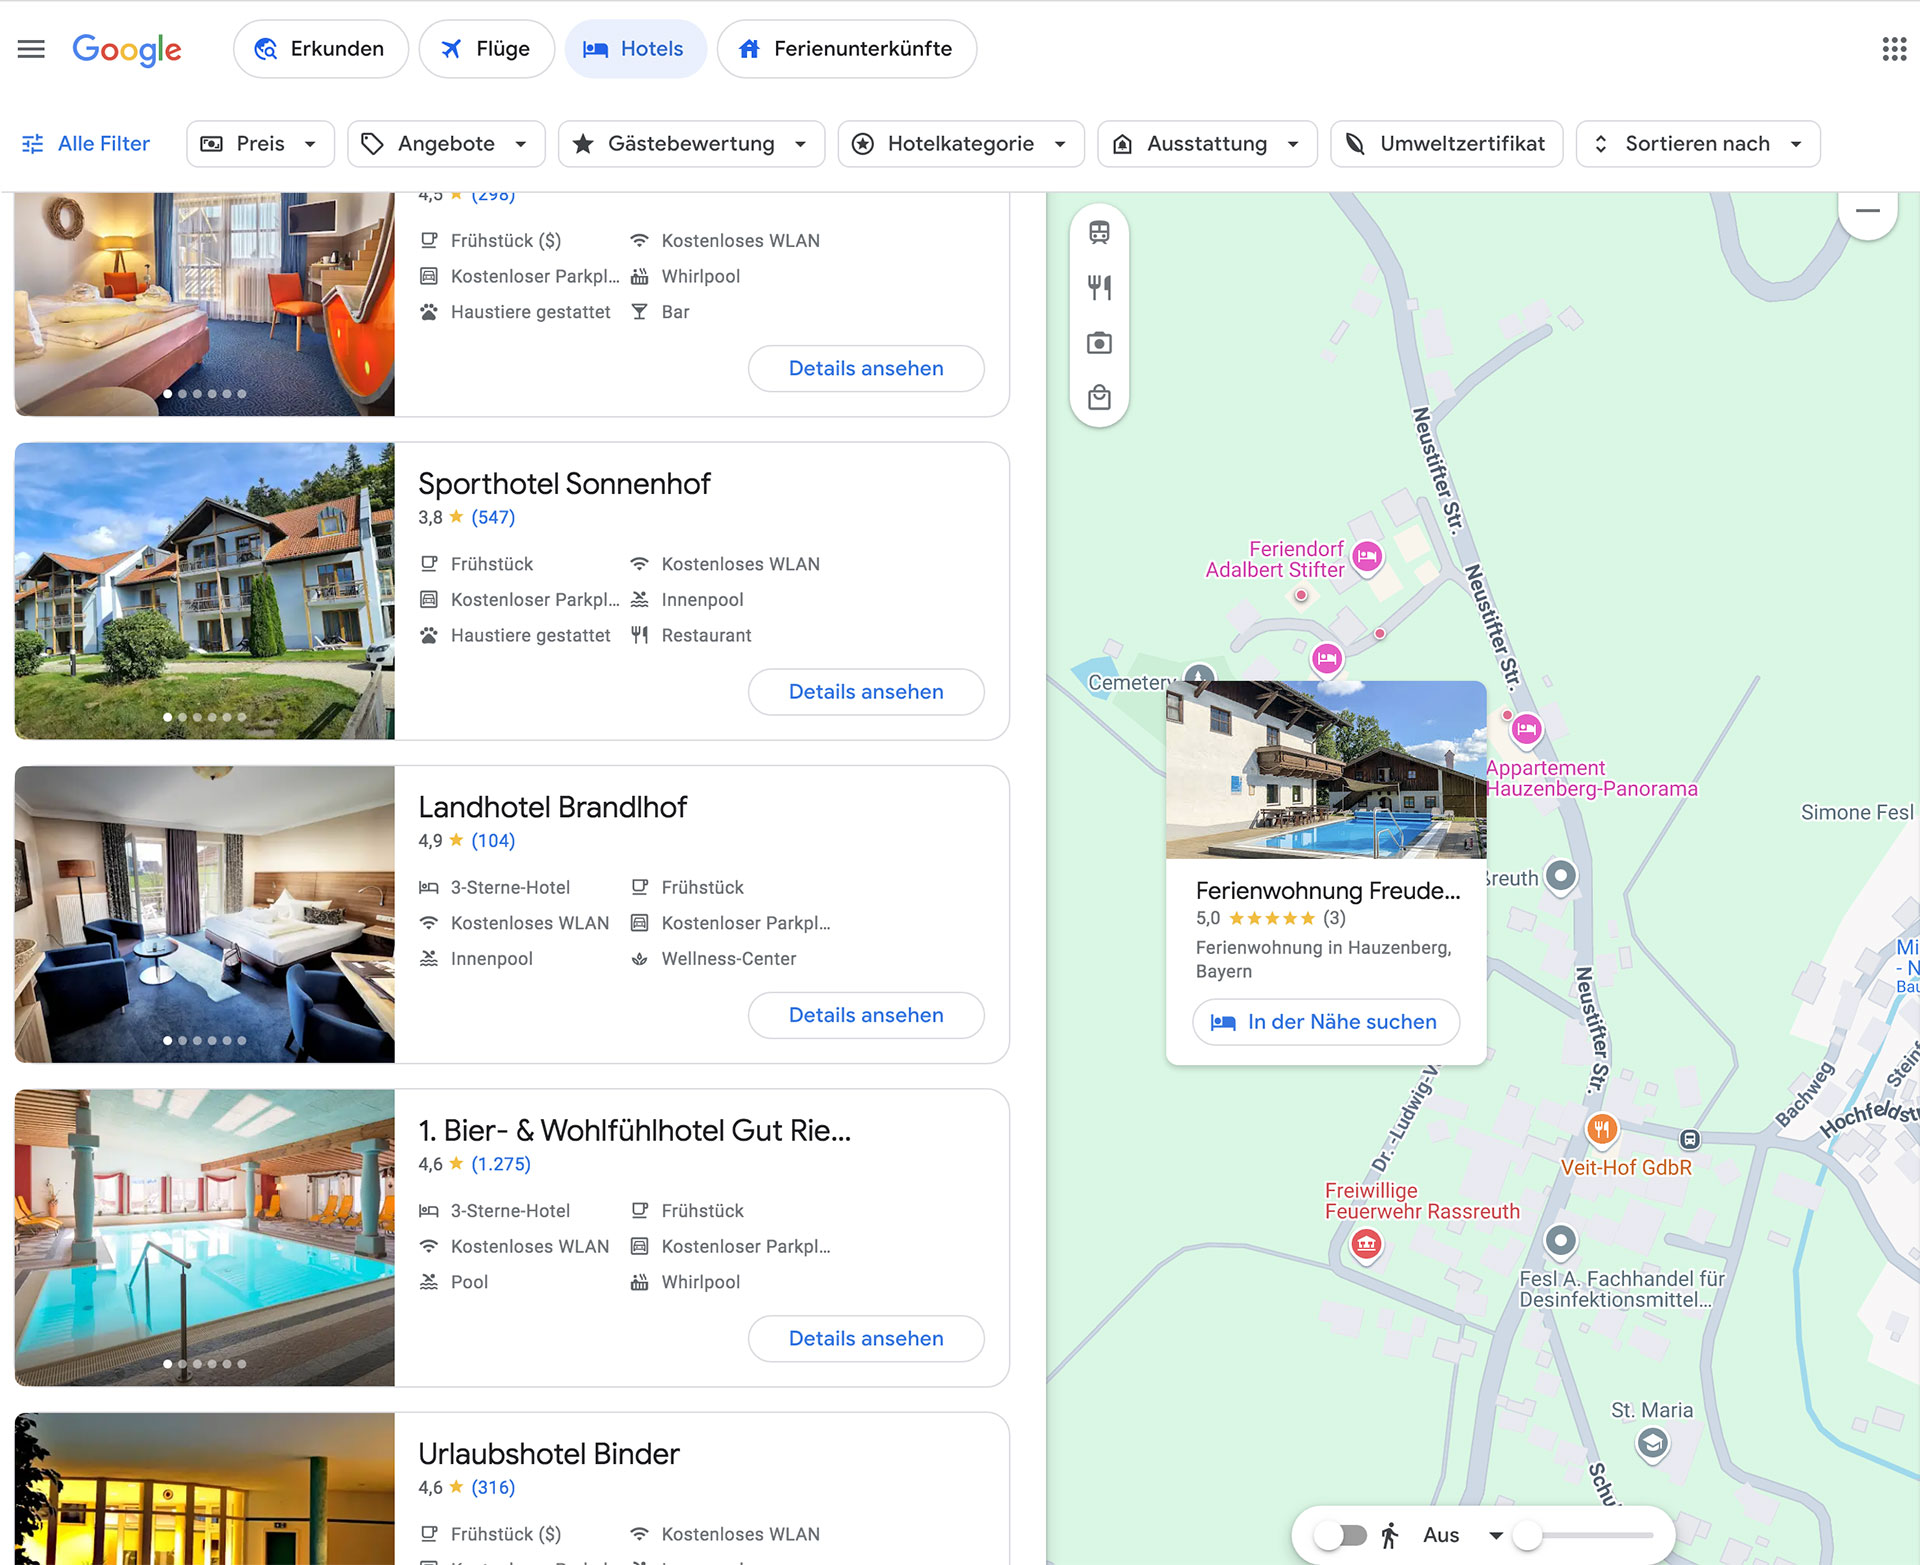Show shopping layer on the map
1920x1565 pixels.
point(1099,398)
